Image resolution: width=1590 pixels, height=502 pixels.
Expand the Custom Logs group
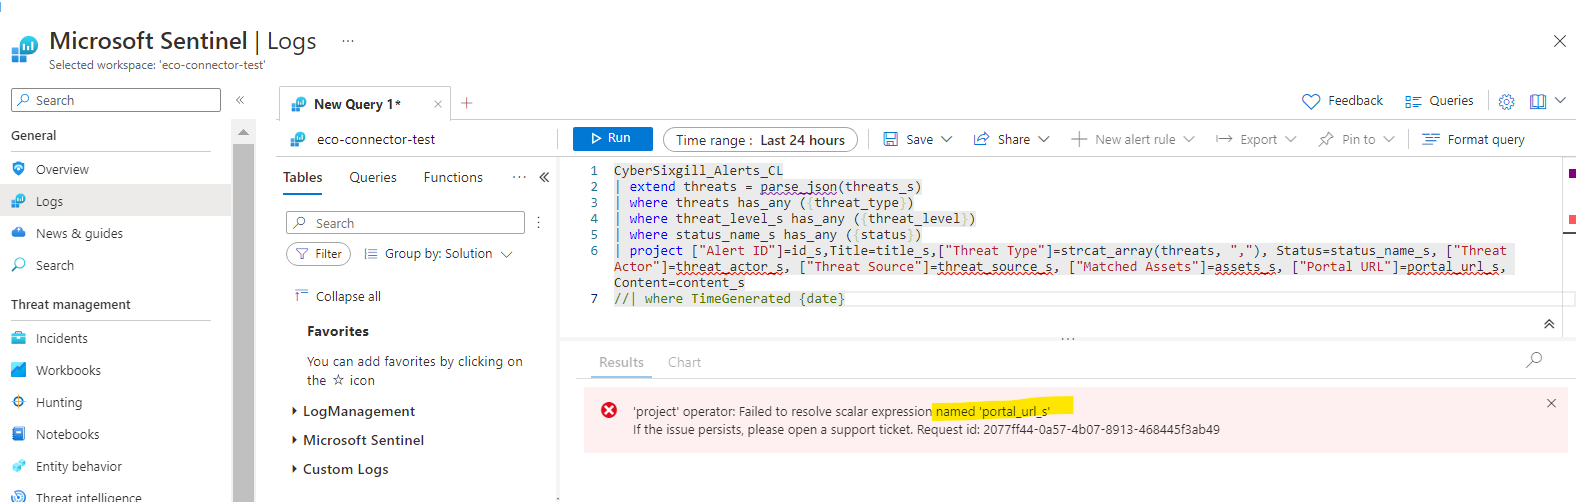tap(339, 469)
